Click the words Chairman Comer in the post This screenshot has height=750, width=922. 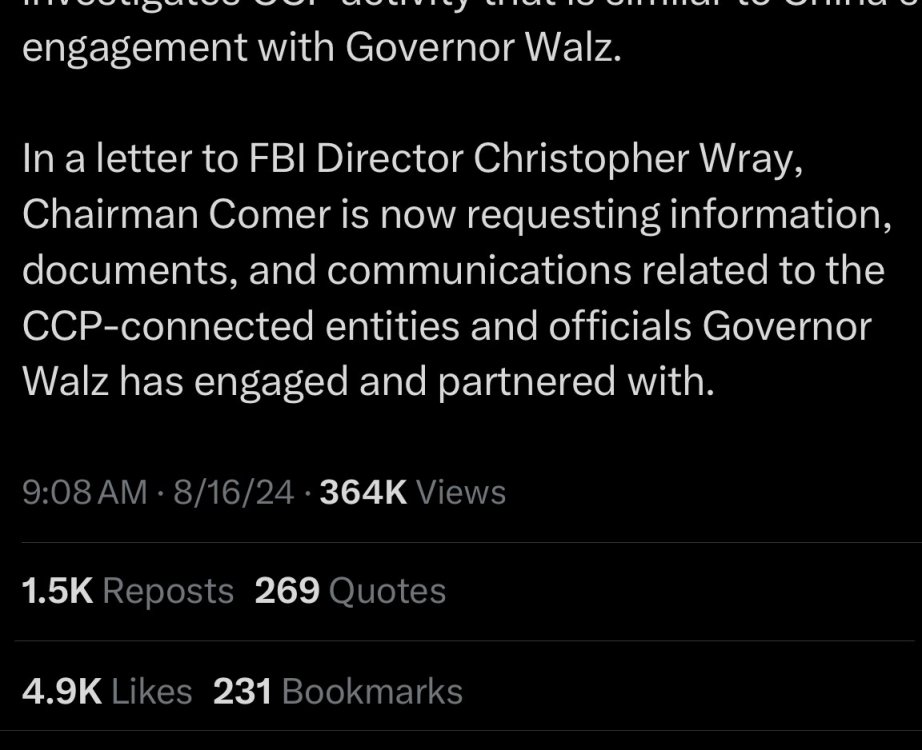click(x=176, y=214)
